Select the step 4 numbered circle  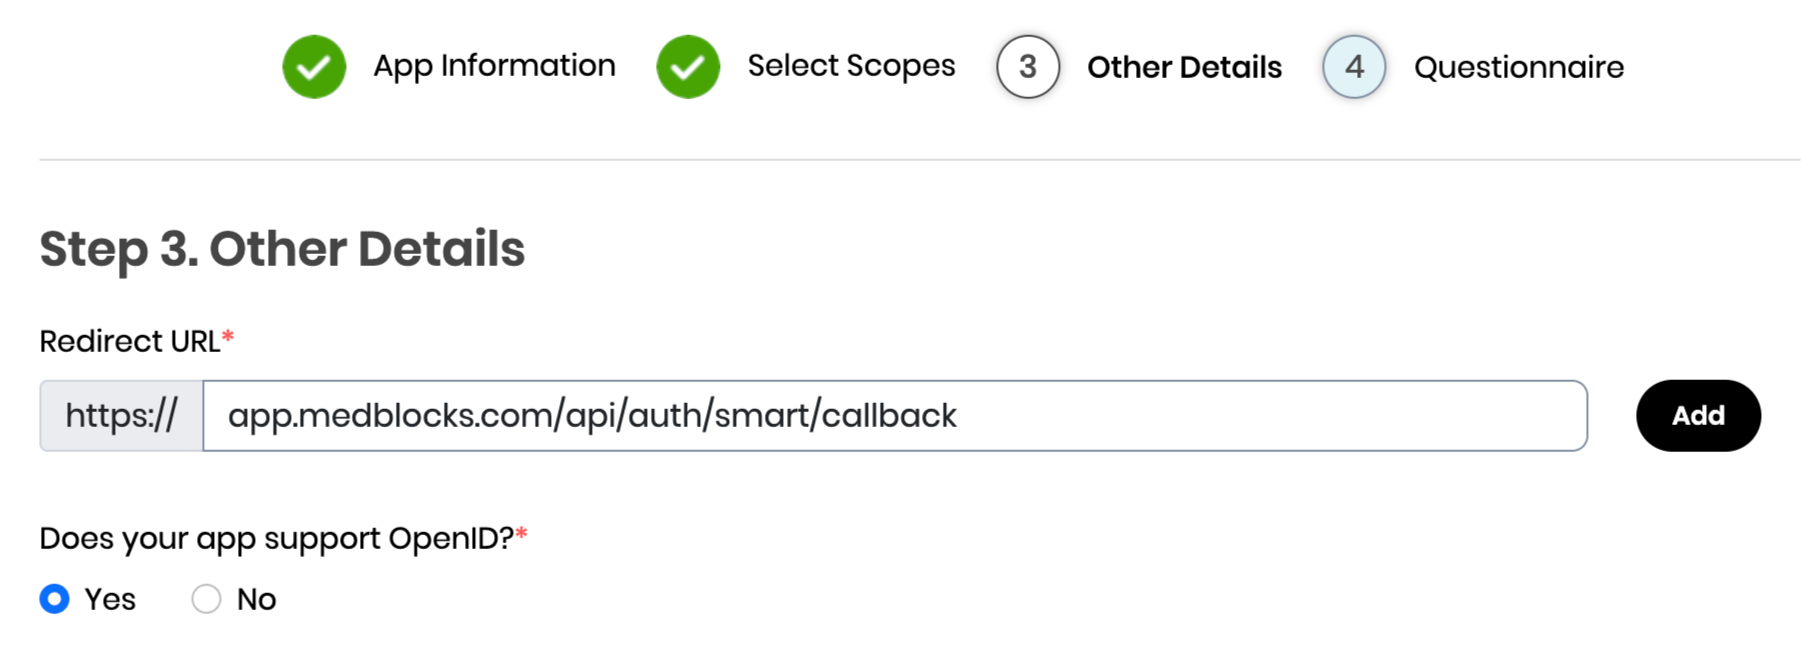coord(1354,67)
